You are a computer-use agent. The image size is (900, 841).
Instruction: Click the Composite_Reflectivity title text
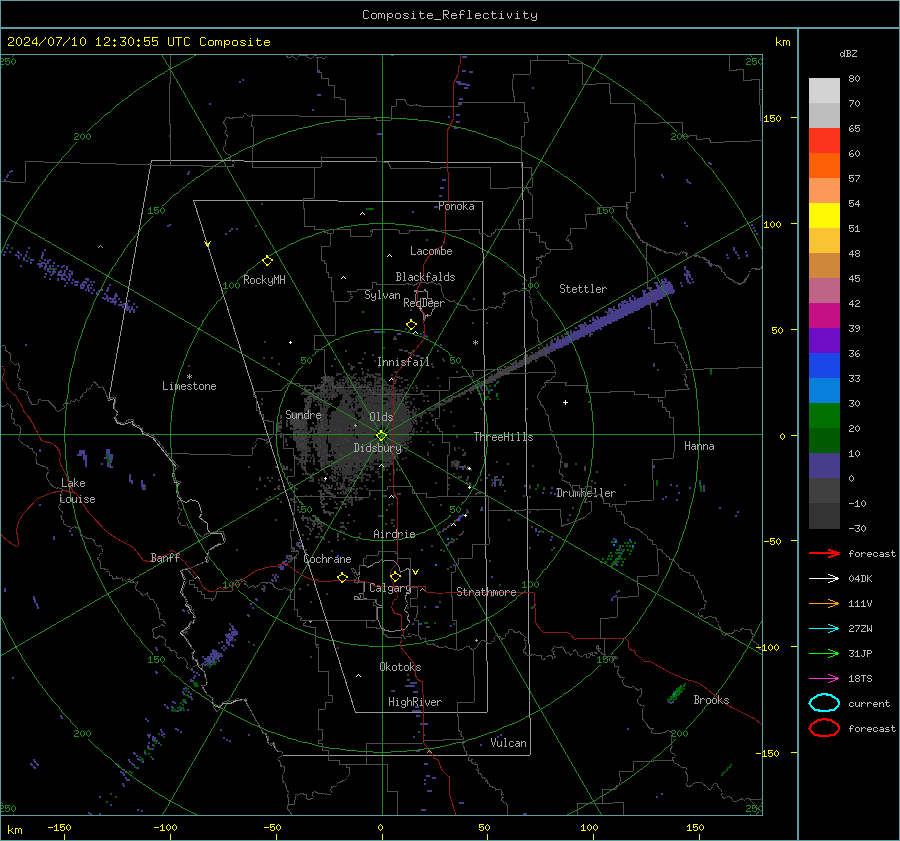click(450, 15)
